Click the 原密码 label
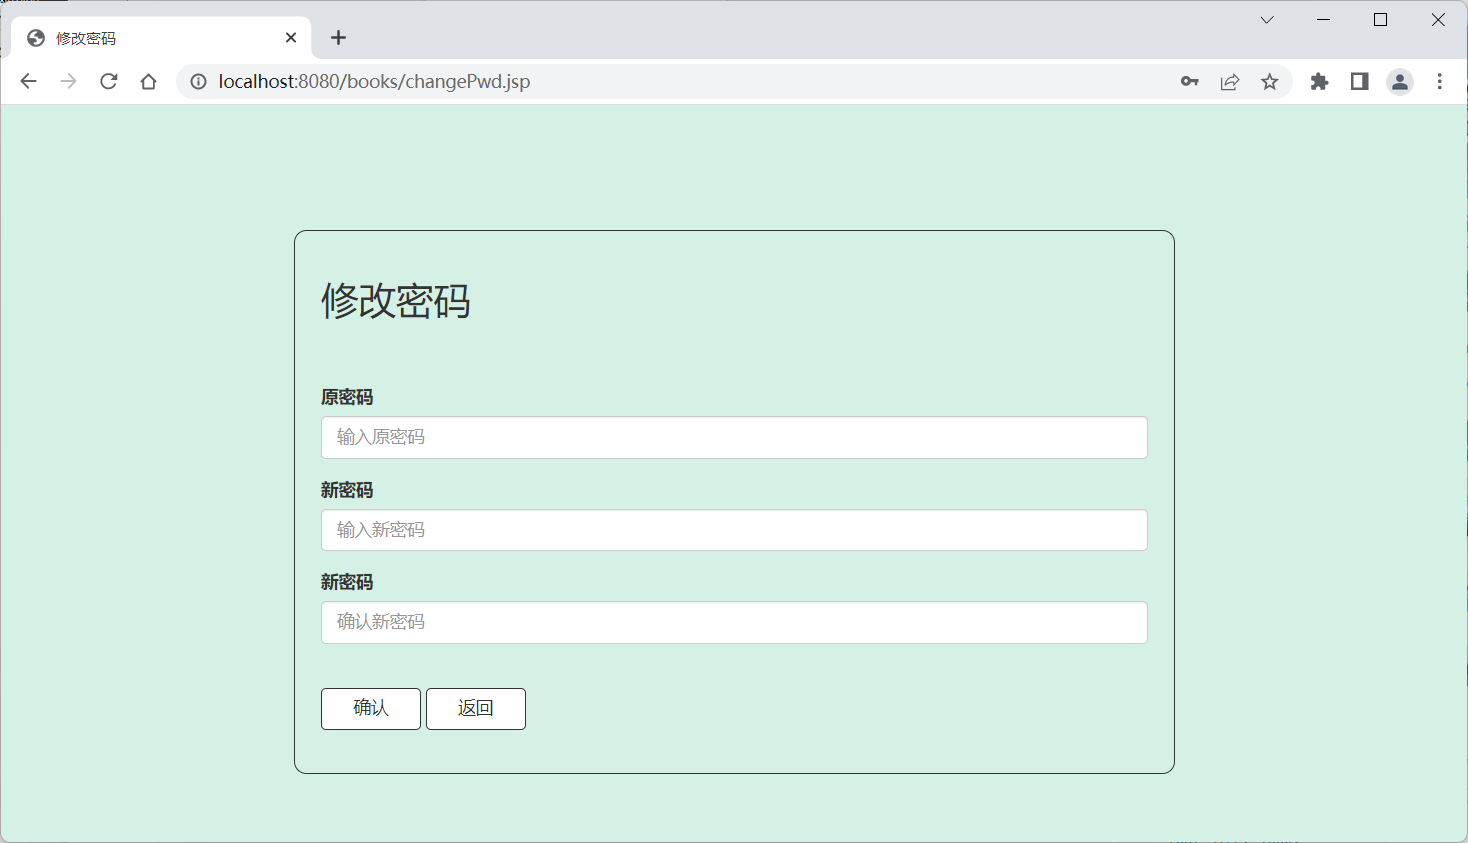This screenshot has height=843, width=1468. click(x=347, y=397)
